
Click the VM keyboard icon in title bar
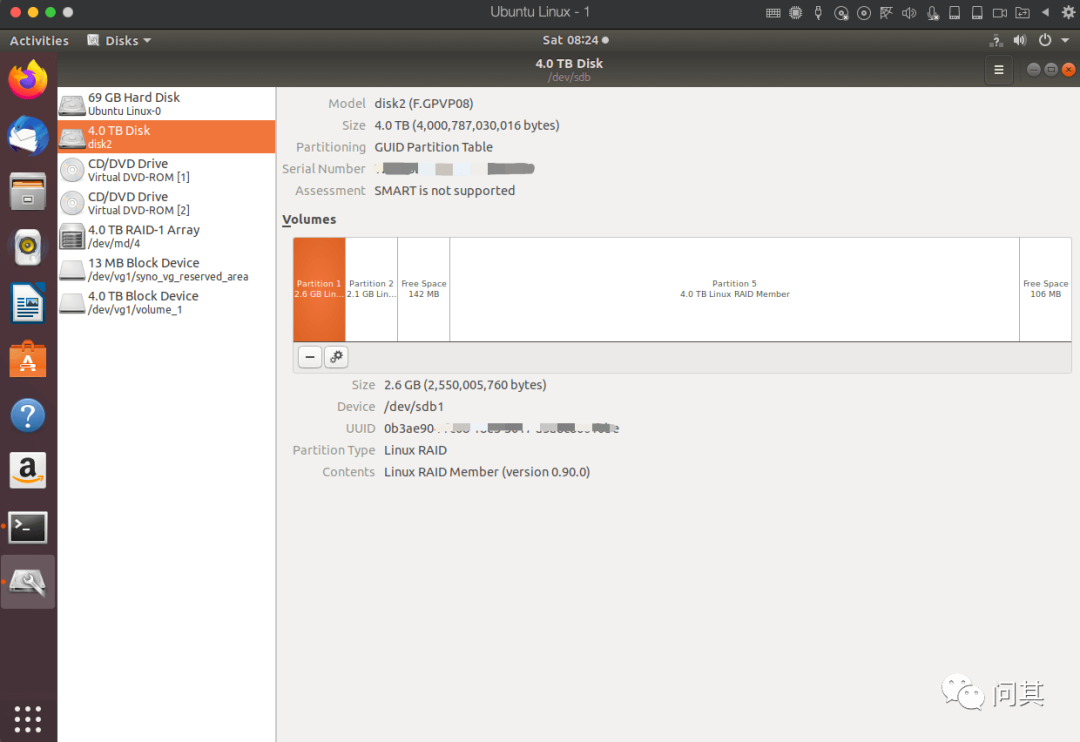(x=773, y=12)
